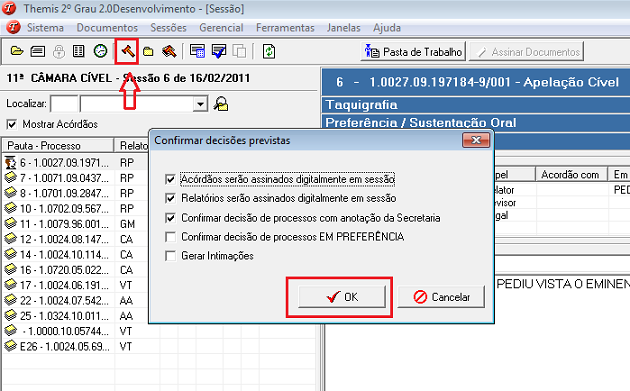Viewport: 630px width, 391px height.
Task: Click the green refresh document icon
Action: 269,51
